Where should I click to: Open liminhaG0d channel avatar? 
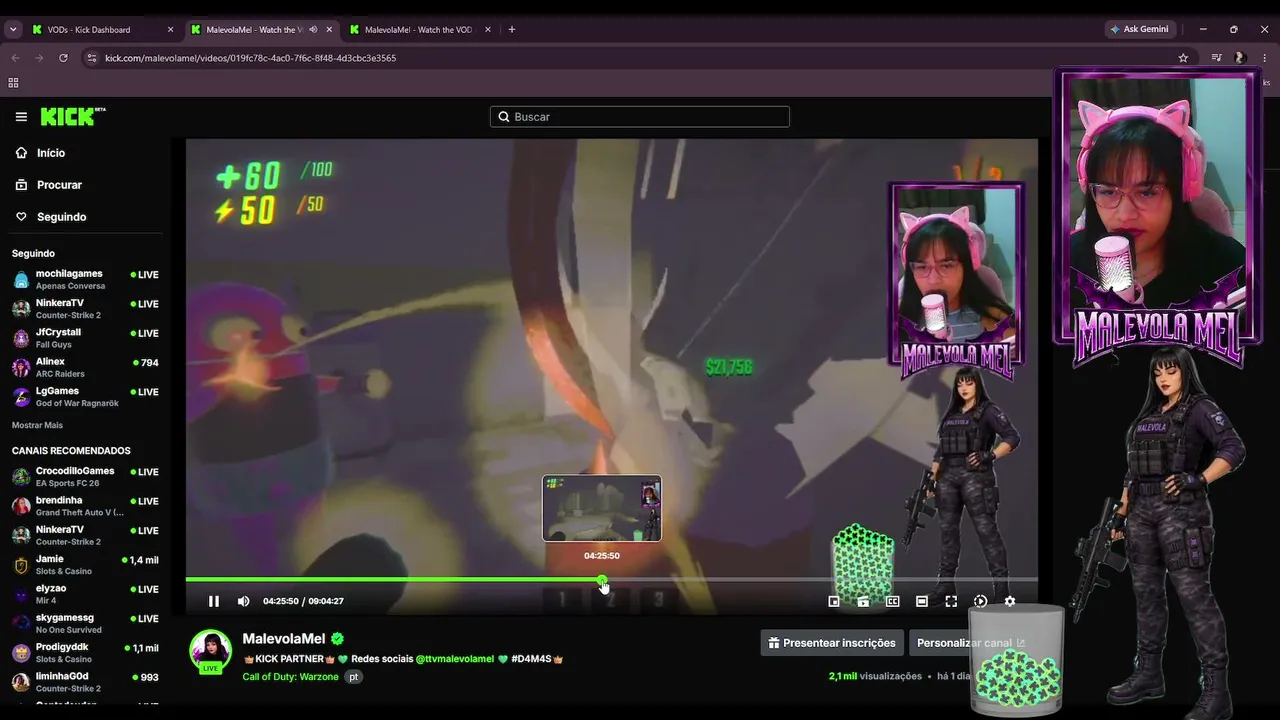pos(21,682)
